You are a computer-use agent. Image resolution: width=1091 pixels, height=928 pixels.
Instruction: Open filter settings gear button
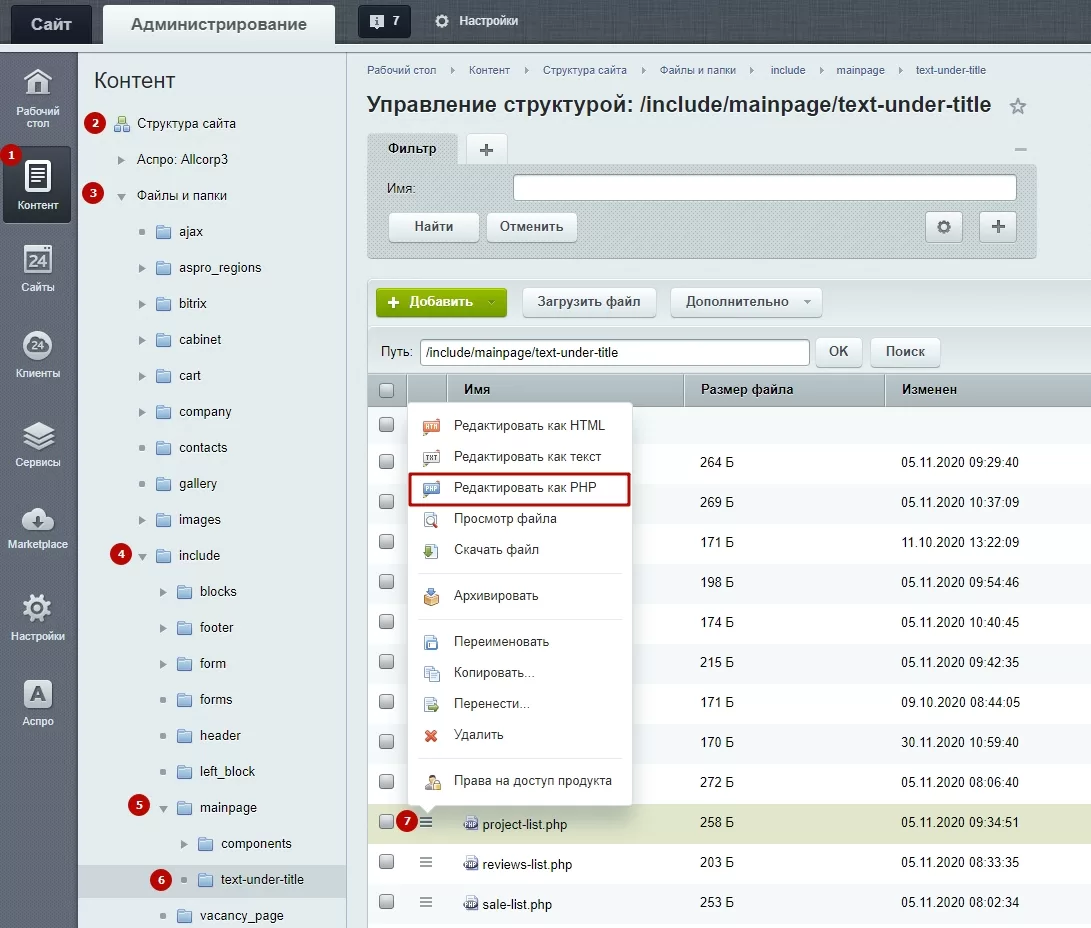(943, 227)
